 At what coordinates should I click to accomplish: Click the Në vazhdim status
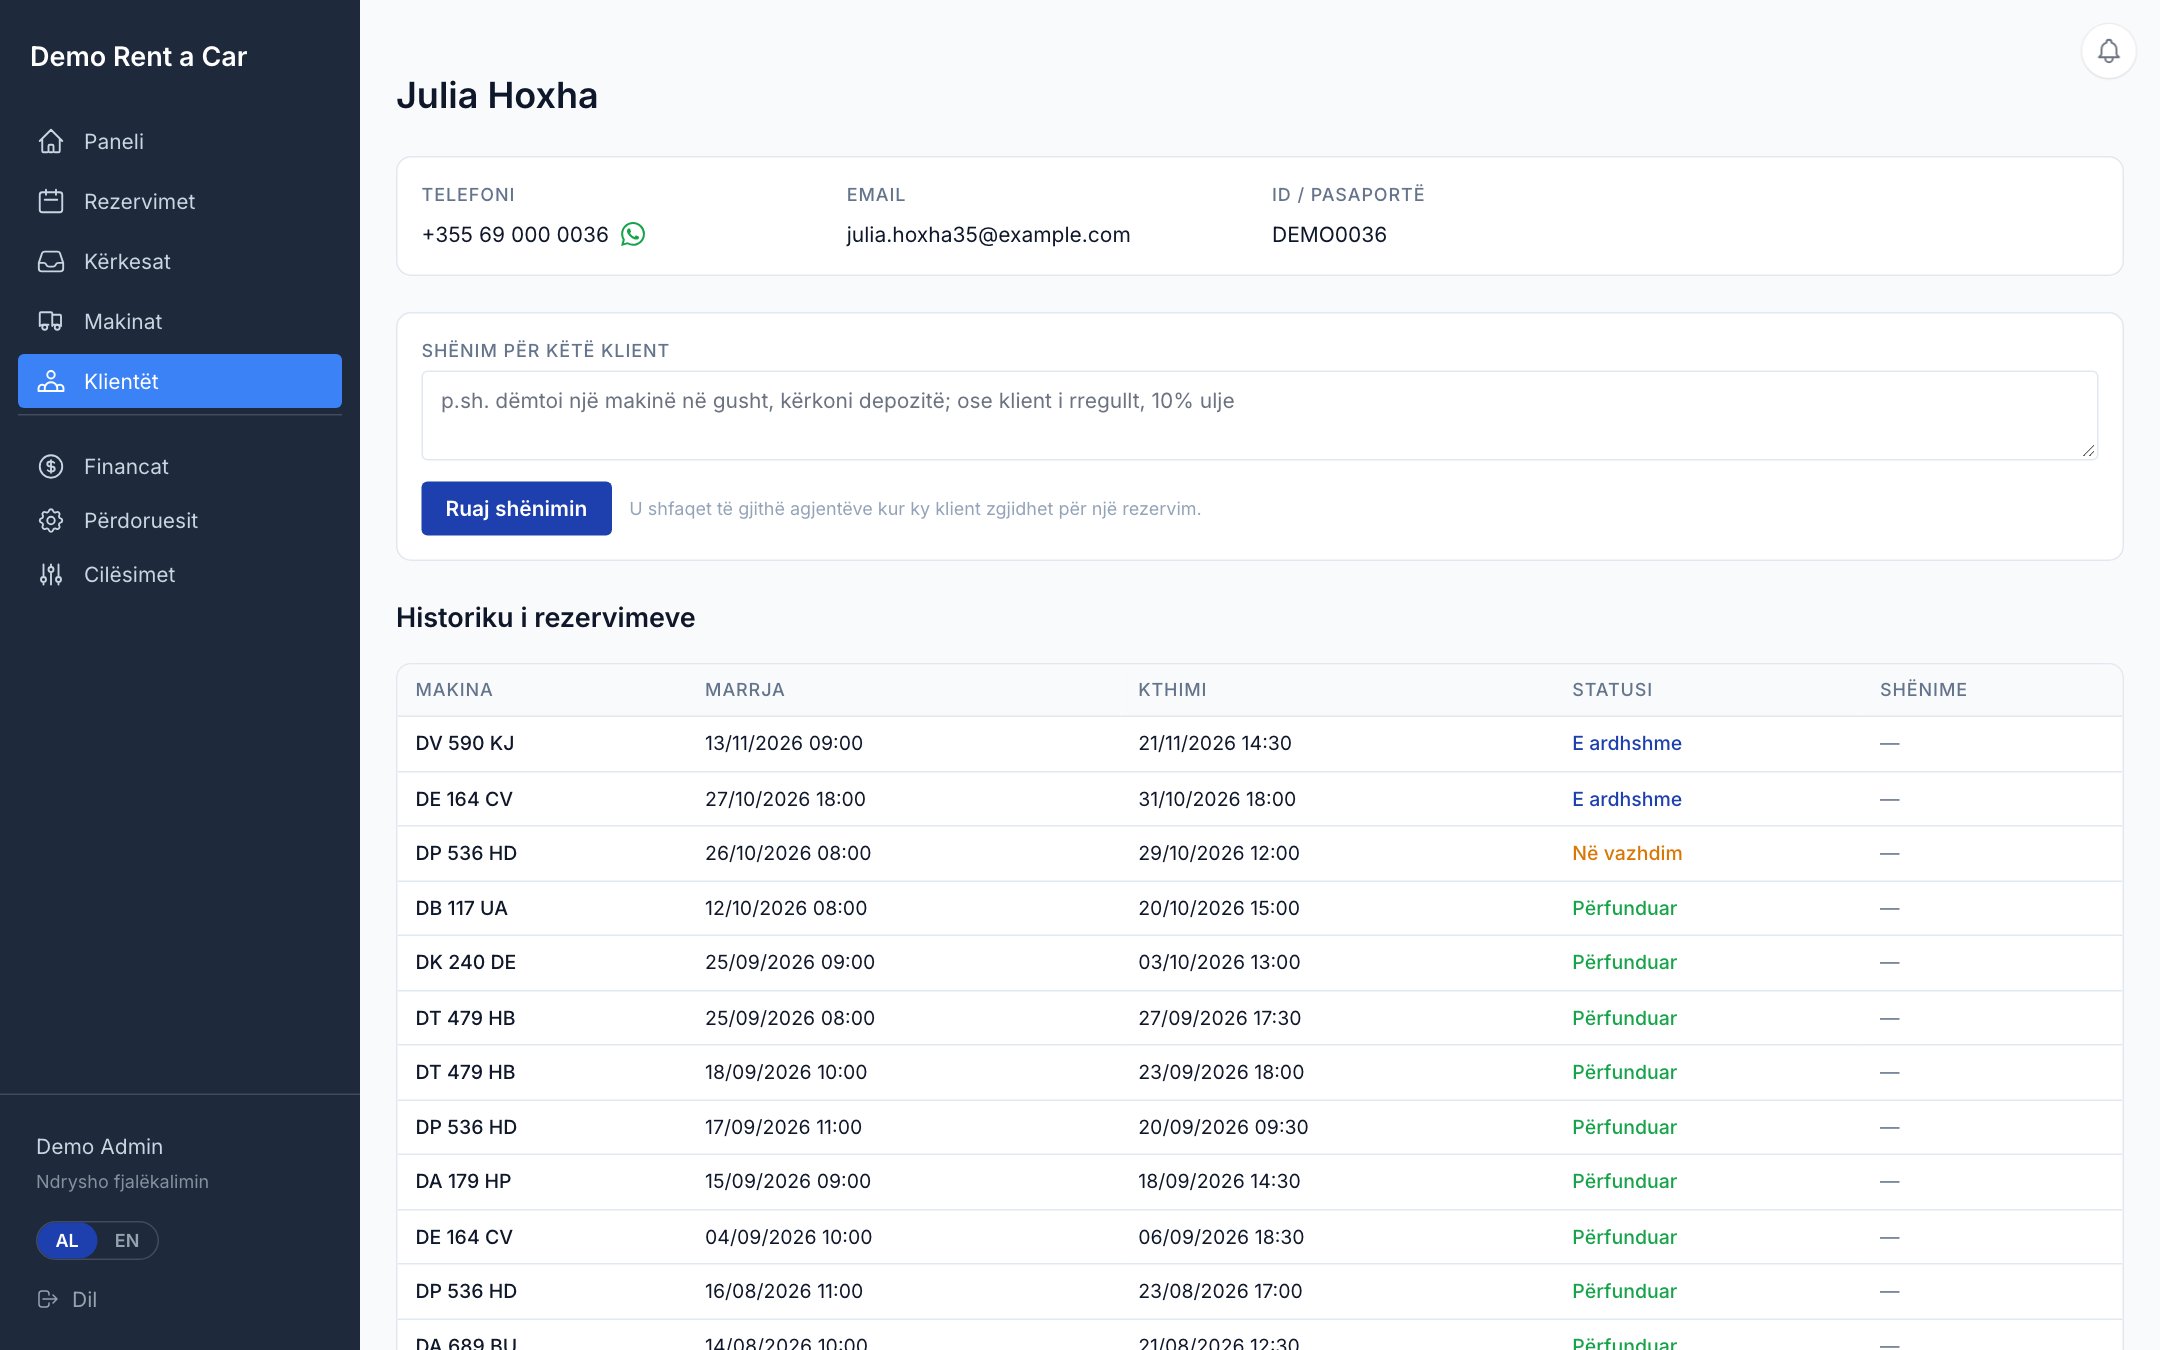1627,853
